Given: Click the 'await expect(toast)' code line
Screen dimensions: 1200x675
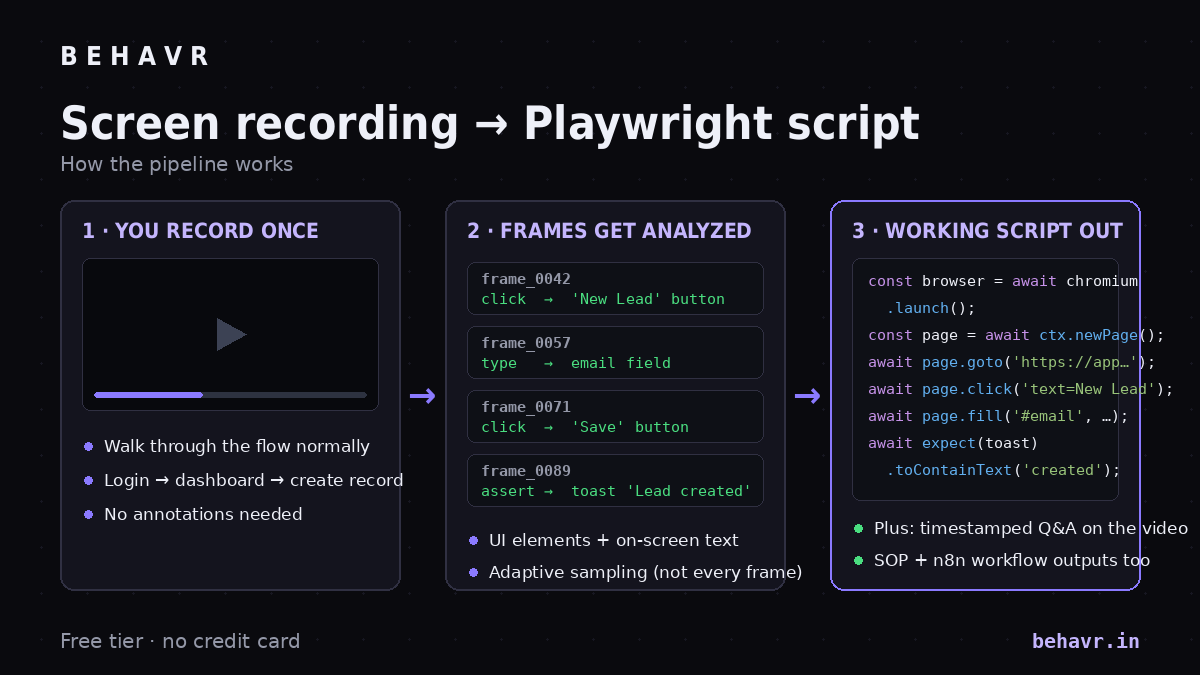Looking at the screenshot, I should click(x=953, y=444).
